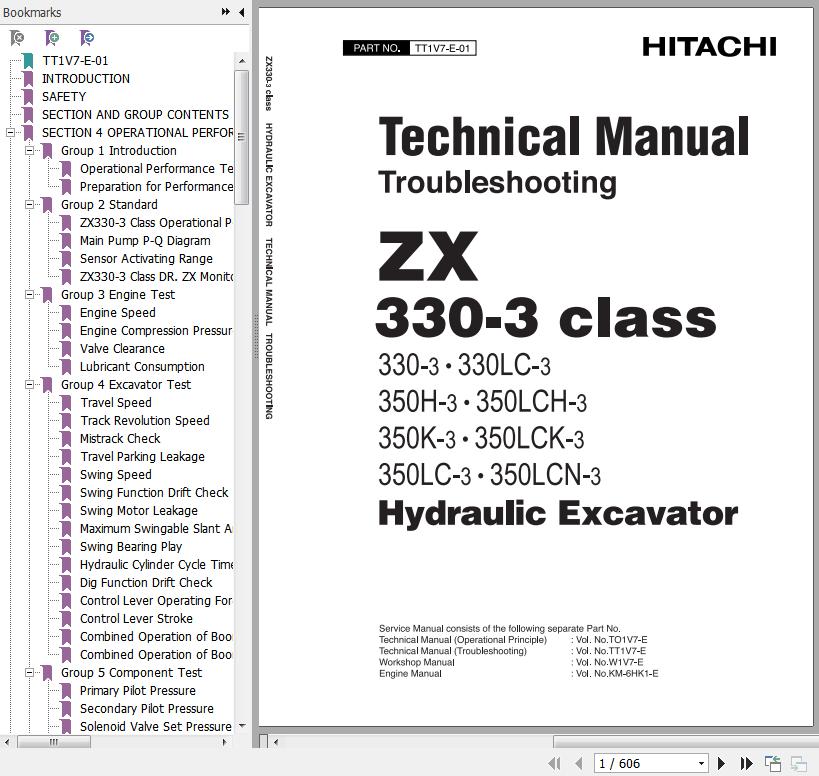Click the bookmark icon beside ZX330-3 Class Operational
The height and width of the screenshot is (776, 819).
tap(66, 223)
